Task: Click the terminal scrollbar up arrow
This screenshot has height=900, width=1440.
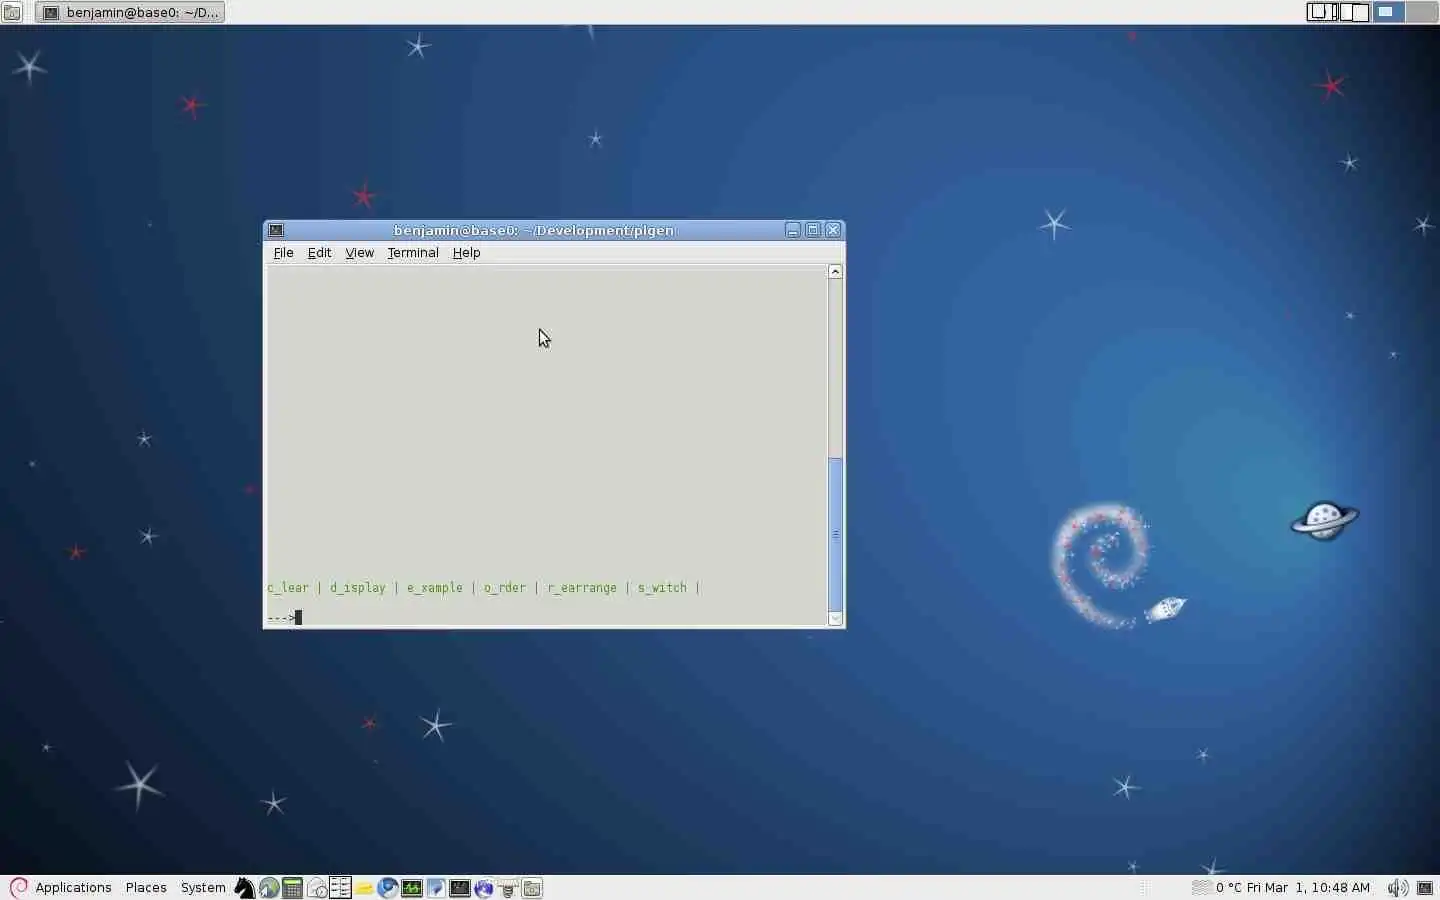Action: 835,272
